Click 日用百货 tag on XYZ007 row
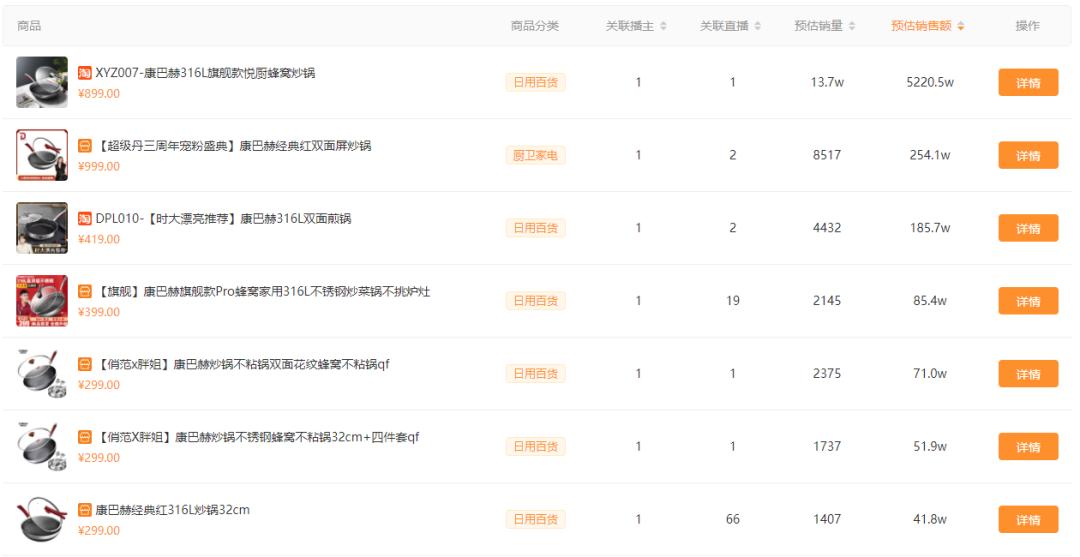 point(535,83)
